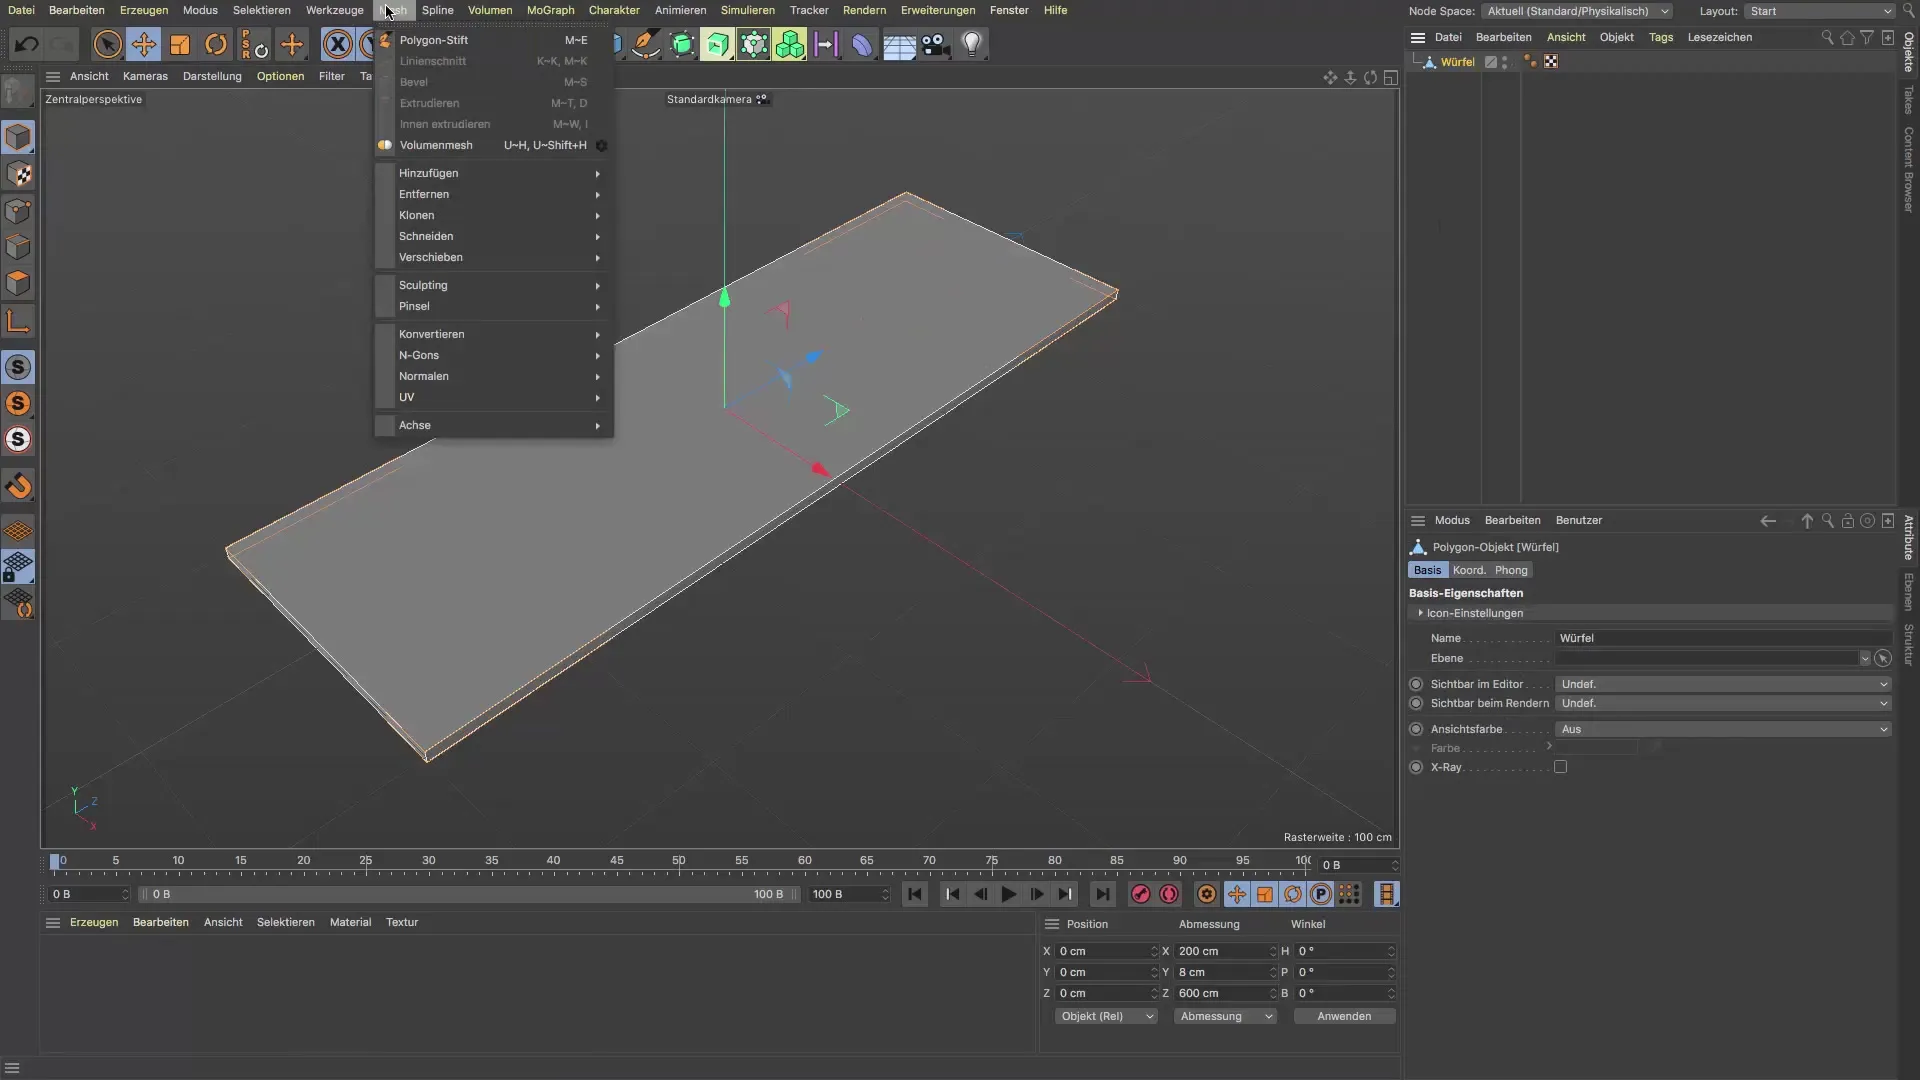Click the planar workplane orange grid icon
The width and height of the screenshot is (1920, 1080).
pos(18,531)
